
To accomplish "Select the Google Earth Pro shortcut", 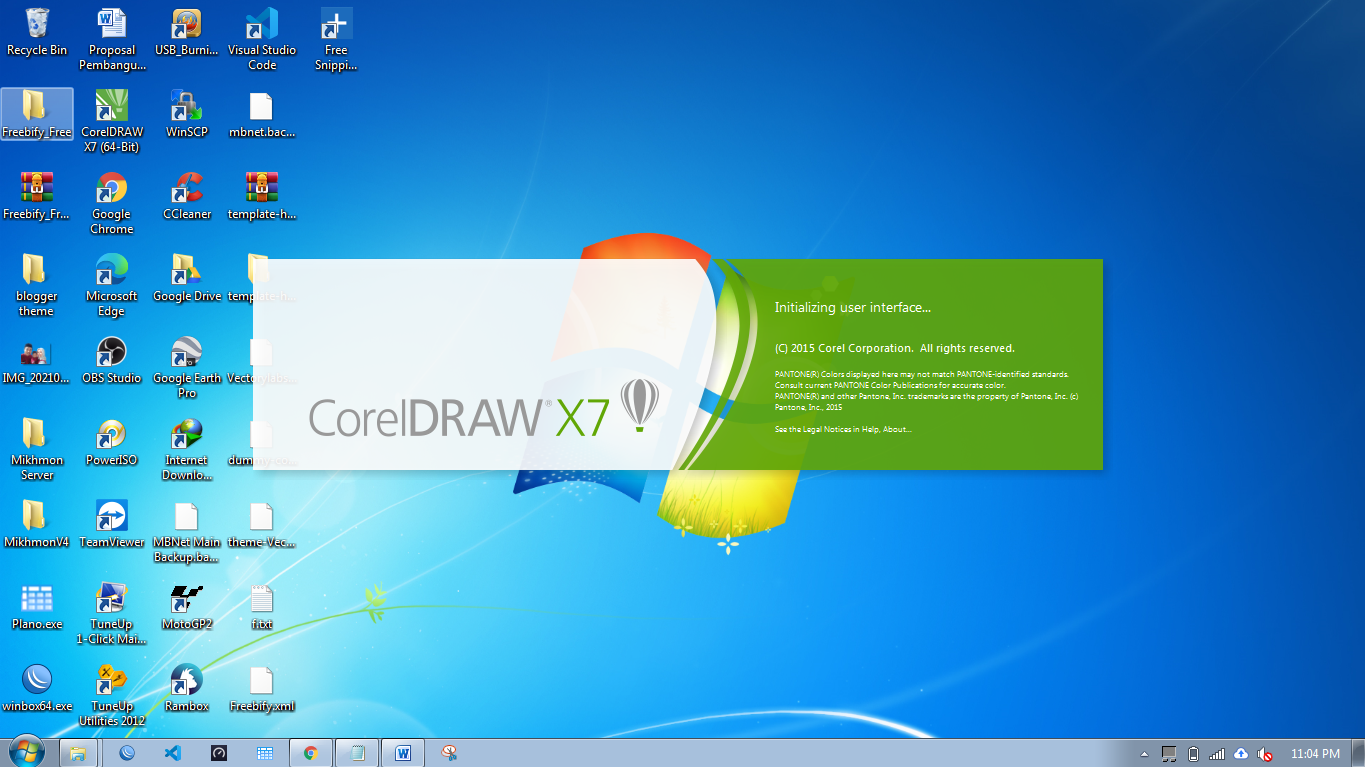I will click(186, 367).
